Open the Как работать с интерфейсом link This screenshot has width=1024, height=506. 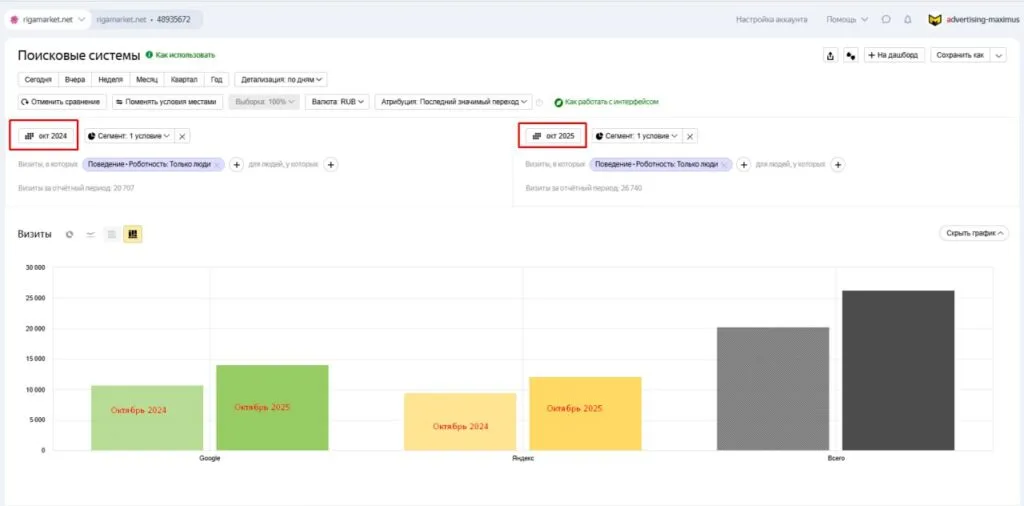tap(607, 103)
